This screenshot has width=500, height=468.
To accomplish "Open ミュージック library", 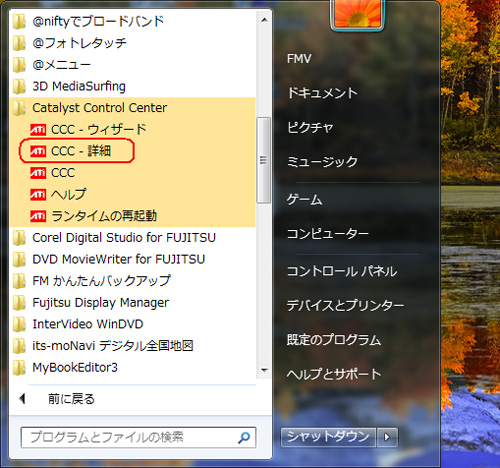I will pyautogui.click(x=322, y=162).
